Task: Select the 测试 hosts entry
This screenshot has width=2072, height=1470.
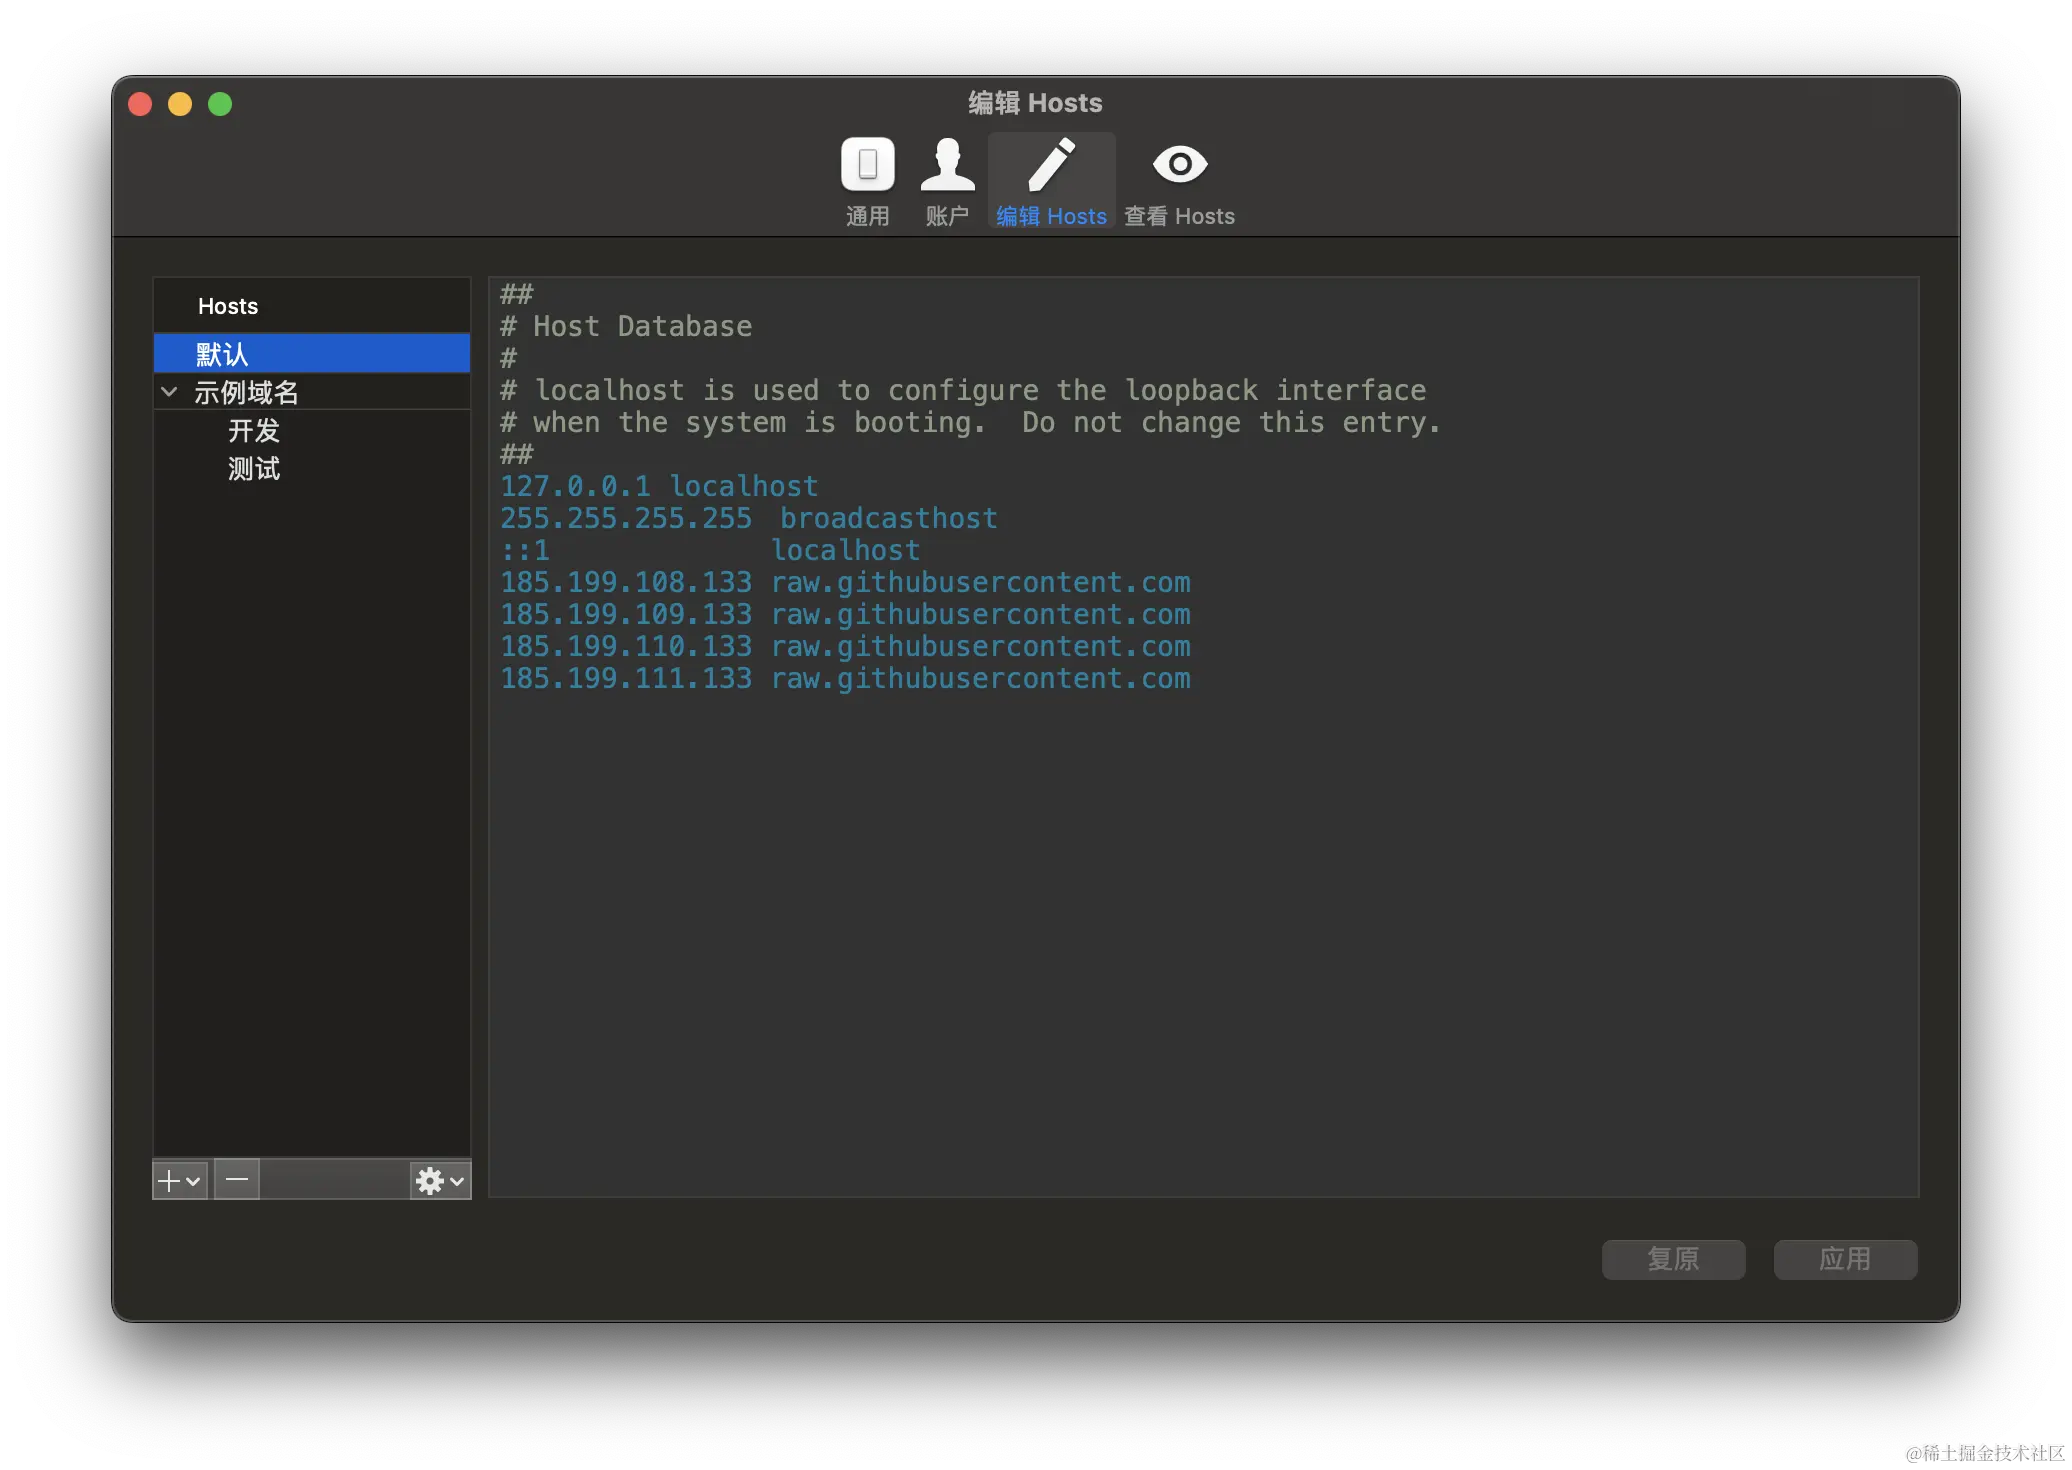Action: tap(254, 469)
